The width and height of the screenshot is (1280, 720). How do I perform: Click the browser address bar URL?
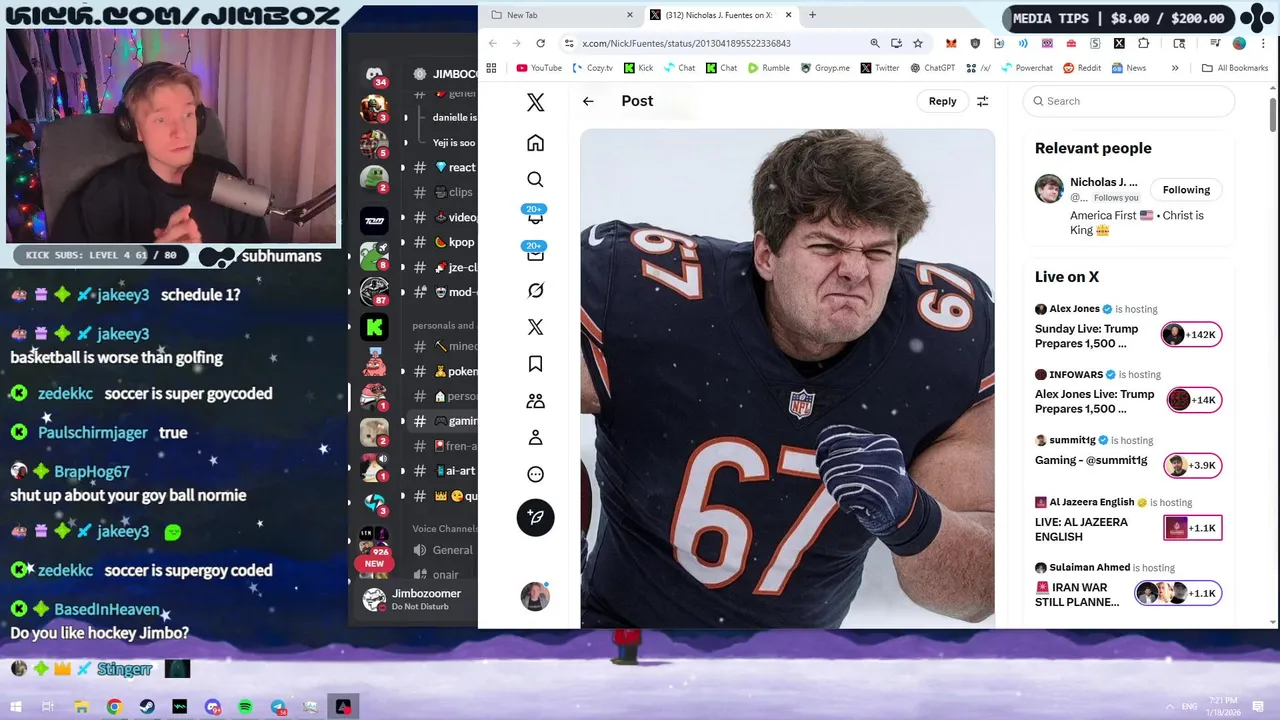coord(686,43)
